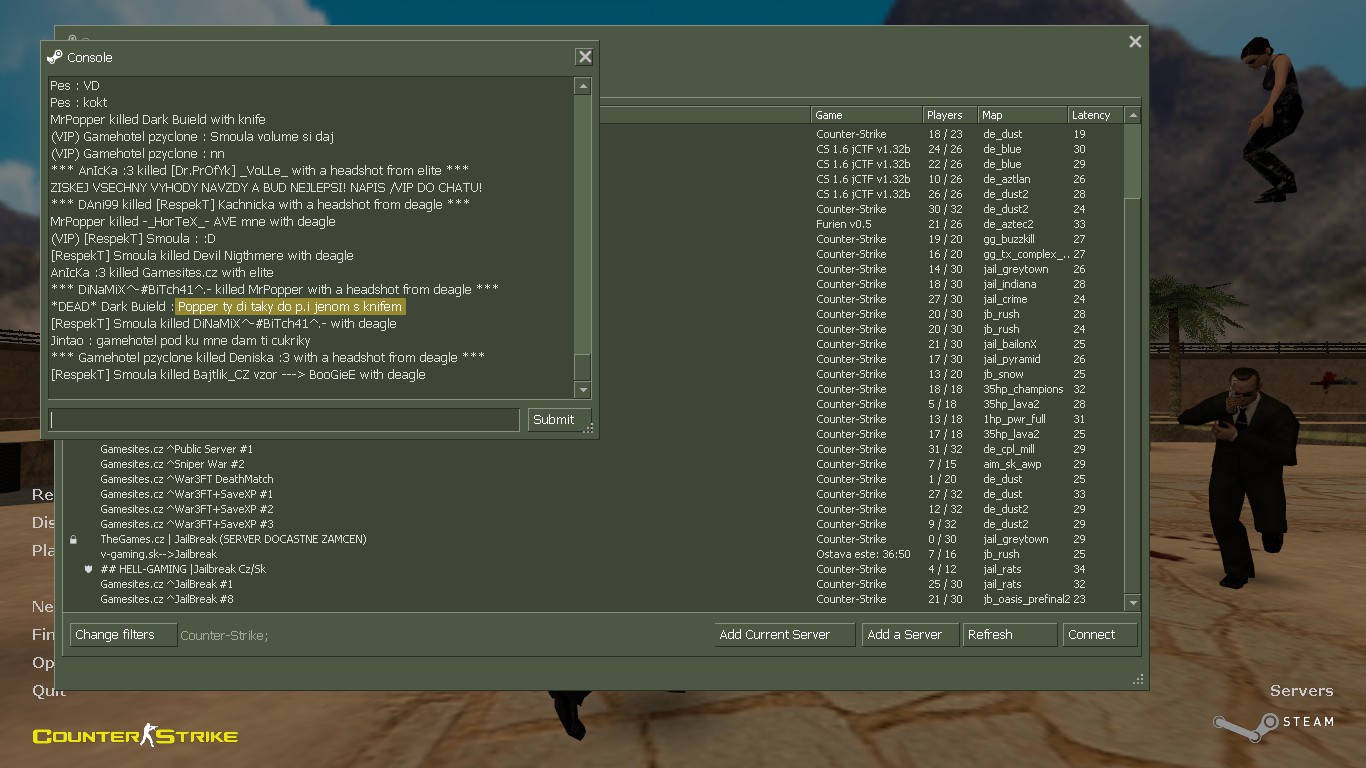Image resolution: width=1366 pixels, height=768 pixels.
Task: Click the Connect button
Action: (x=1100, y=635)
